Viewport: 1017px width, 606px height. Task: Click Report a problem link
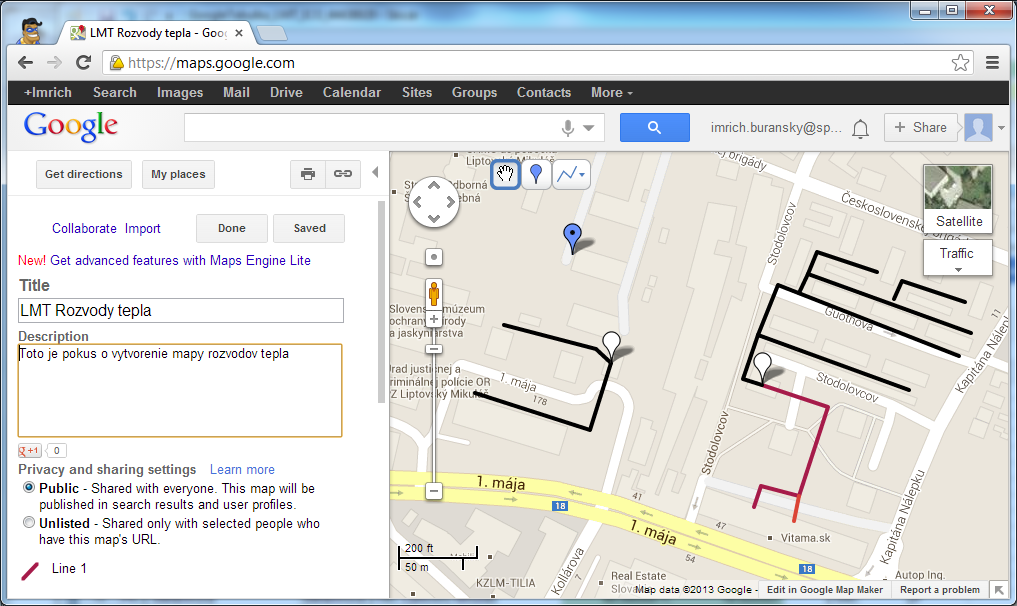(939, 590)
